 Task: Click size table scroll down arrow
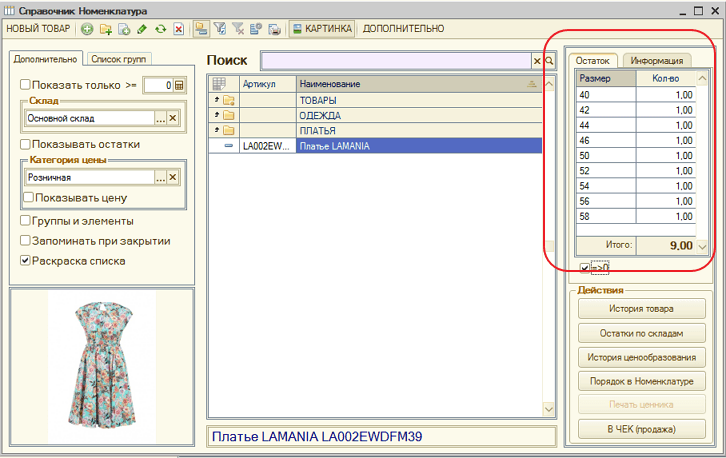coord(702,247)
